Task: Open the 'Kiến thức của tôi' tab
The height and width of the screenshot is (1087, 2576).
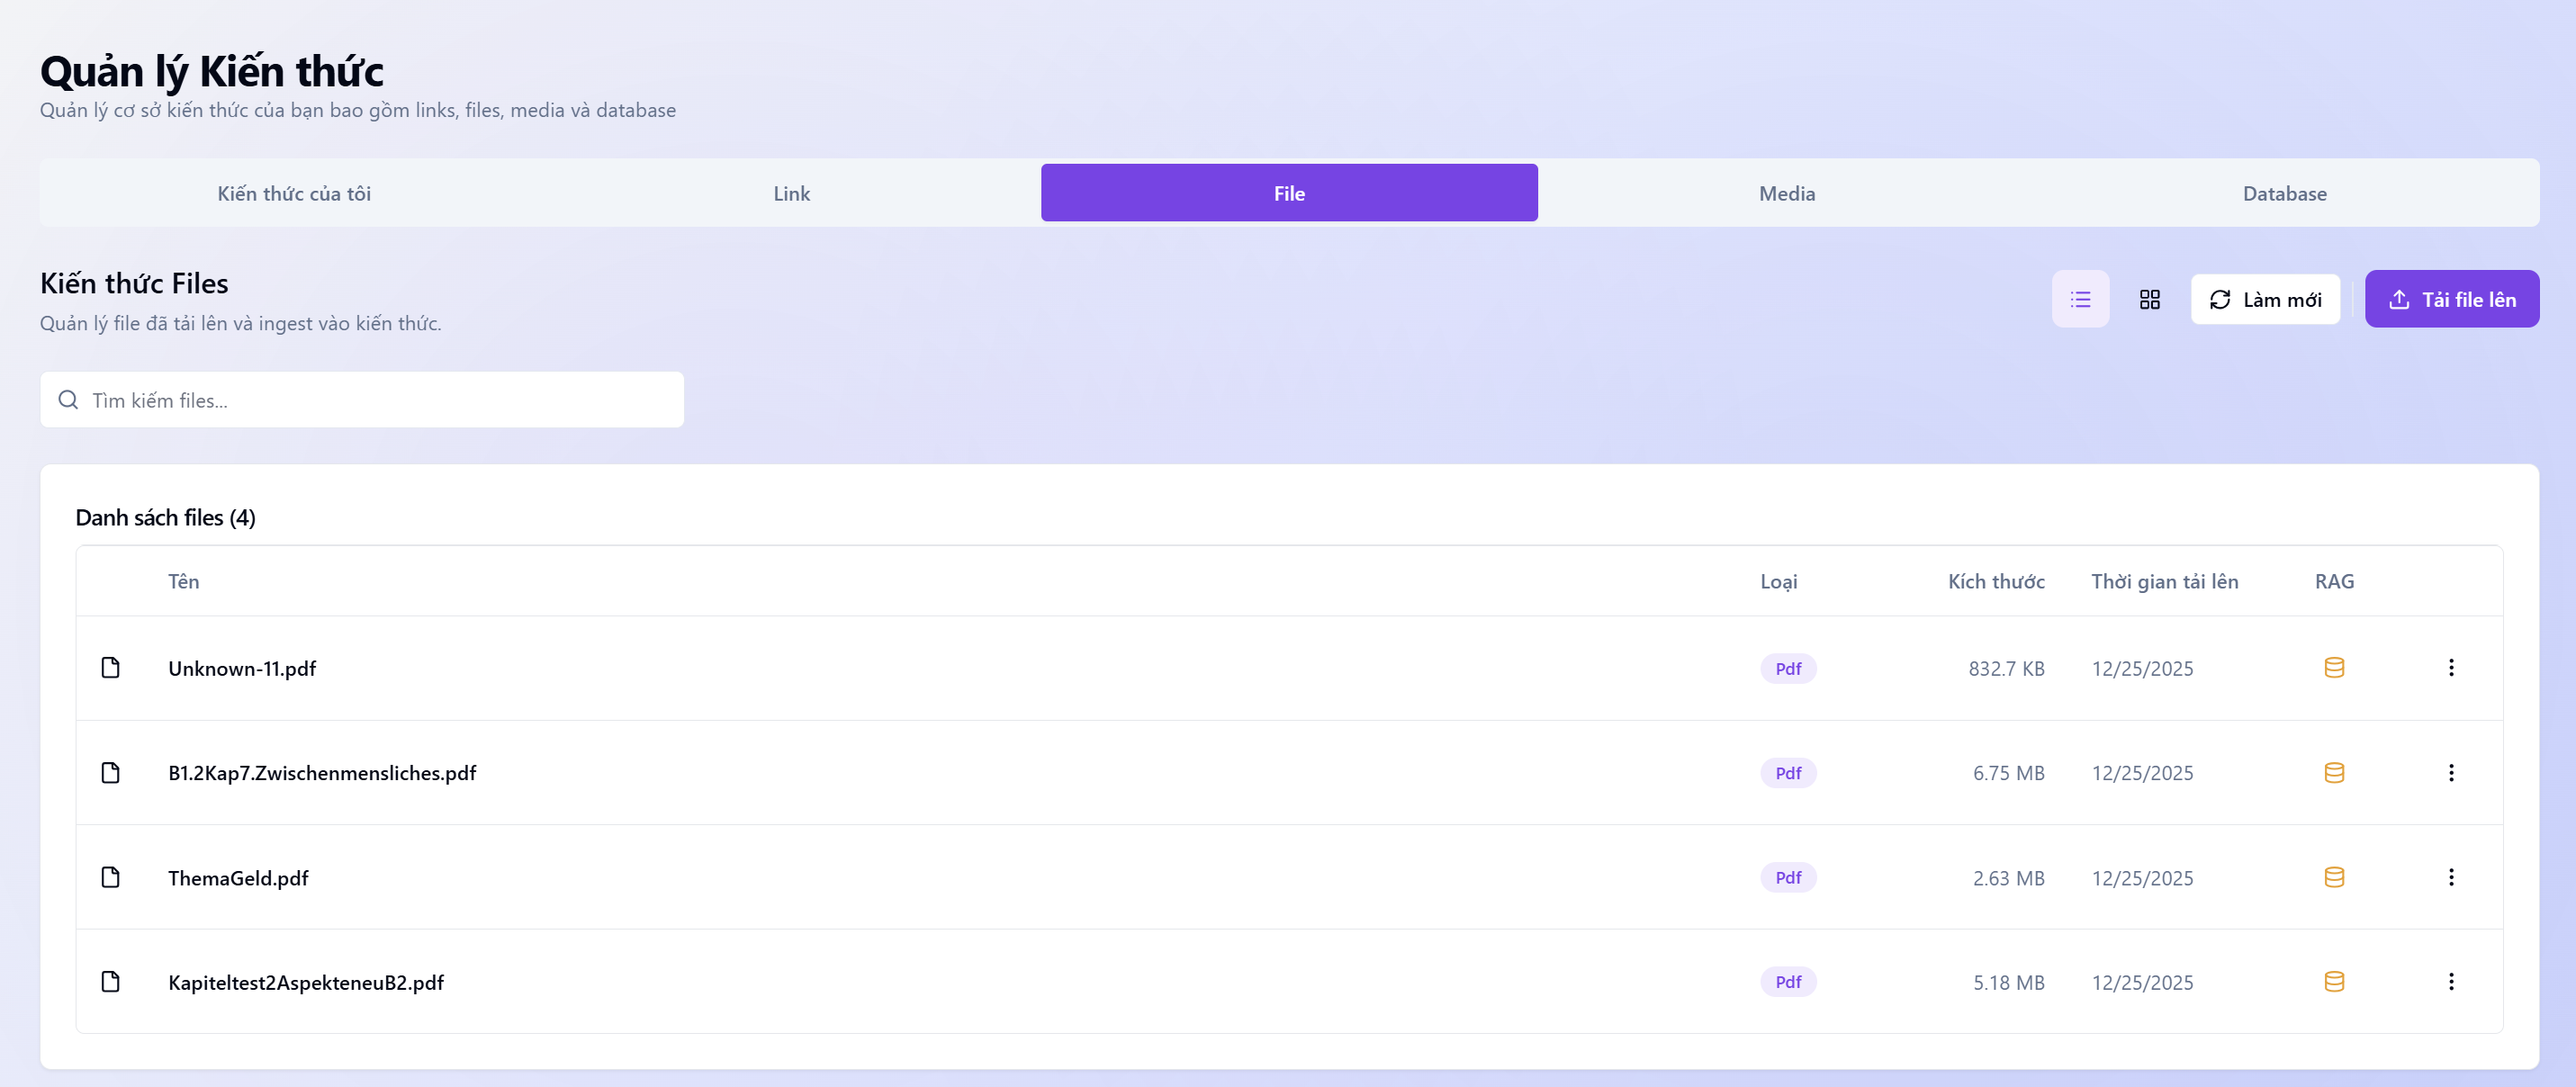Action: click(x=294, y=193)
